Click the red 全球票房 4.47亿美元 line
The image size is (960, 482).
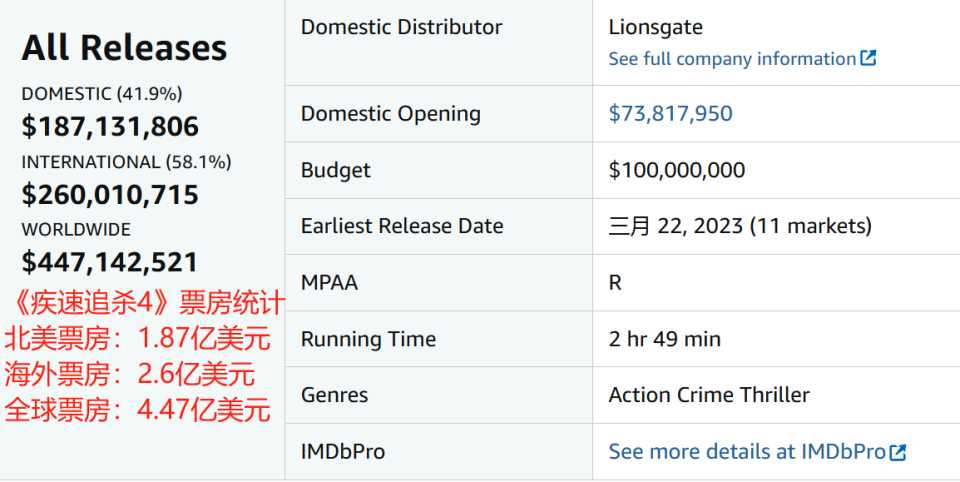pyautogui.click(x=137, y=410)
